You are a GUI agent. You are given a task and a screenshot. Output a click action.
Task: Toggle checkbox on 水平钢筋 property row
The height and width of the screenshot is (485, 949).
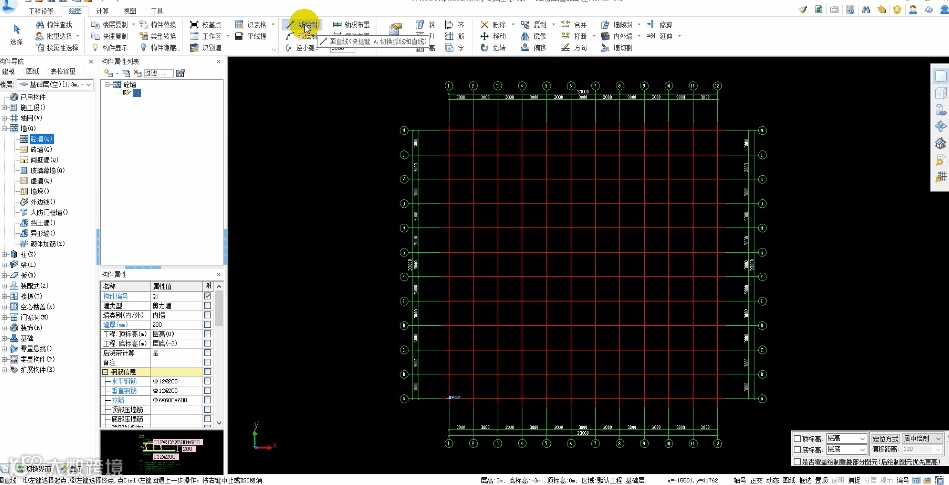point(208,381)
